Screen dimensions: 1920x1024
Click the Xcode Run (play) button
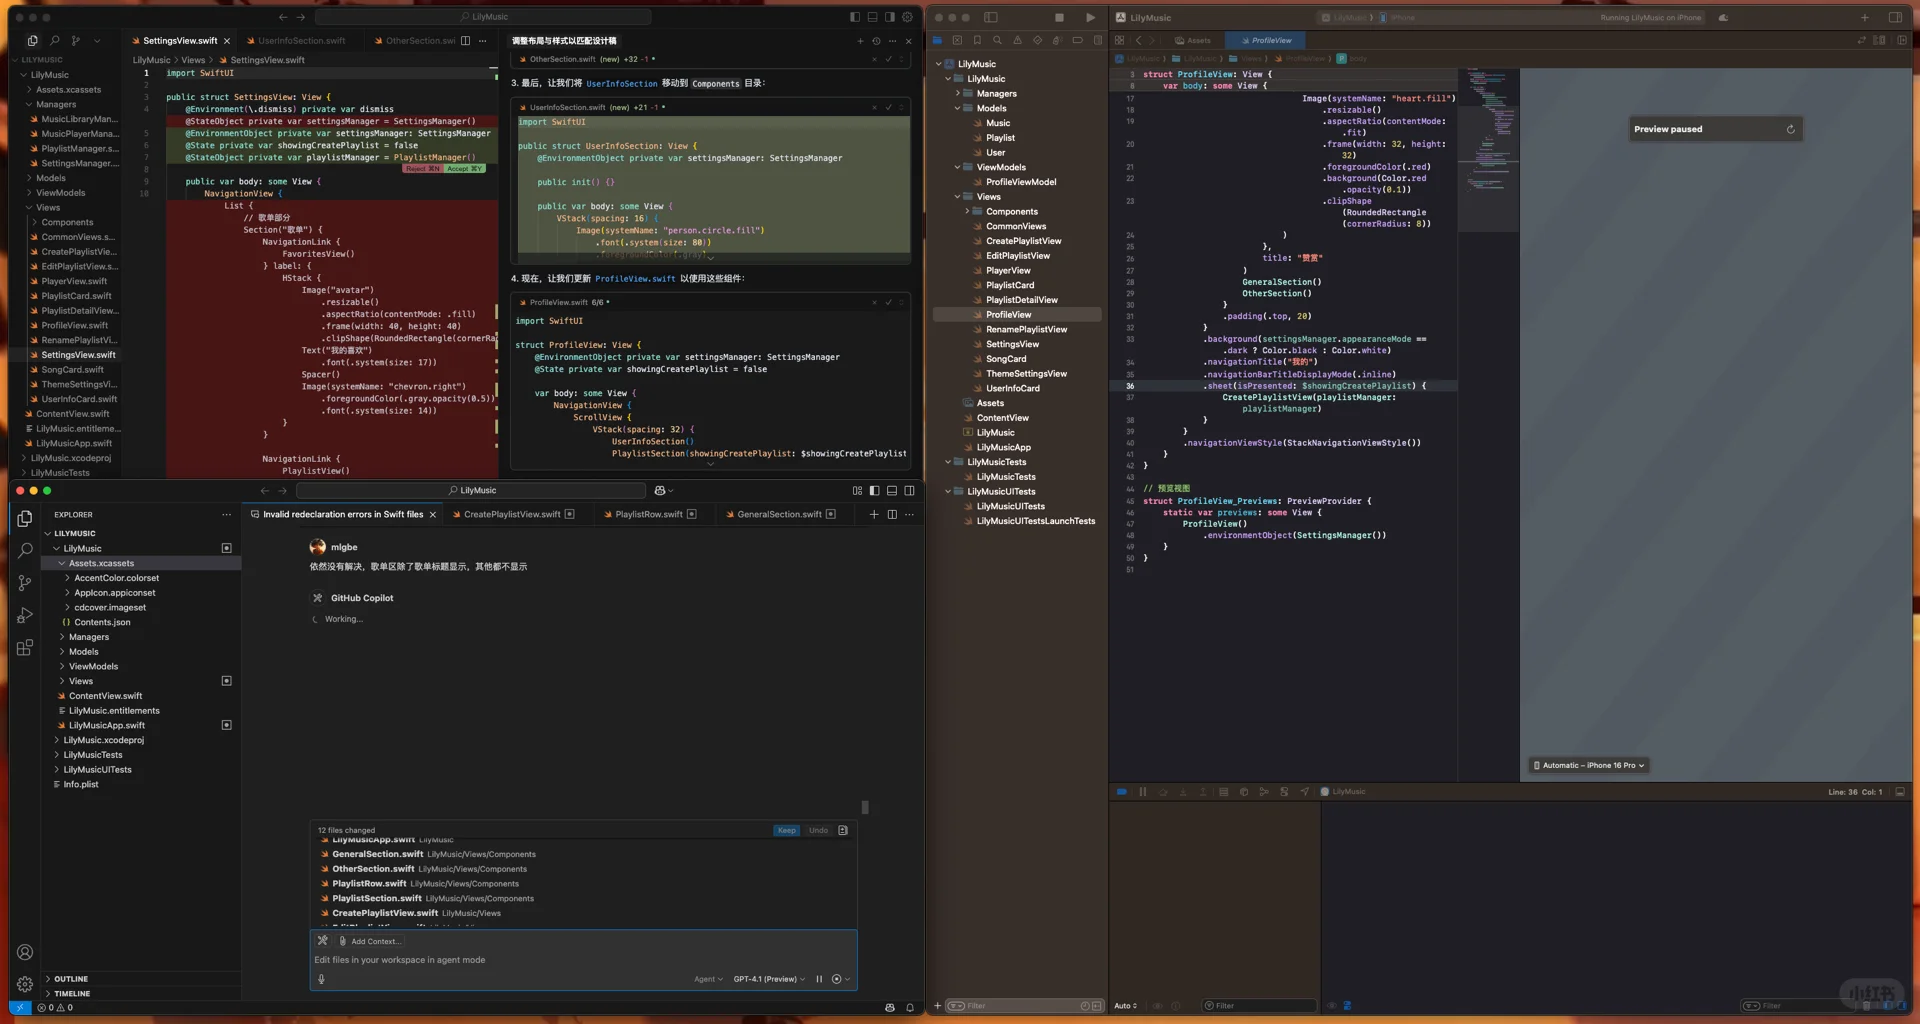pos(1090,17)
